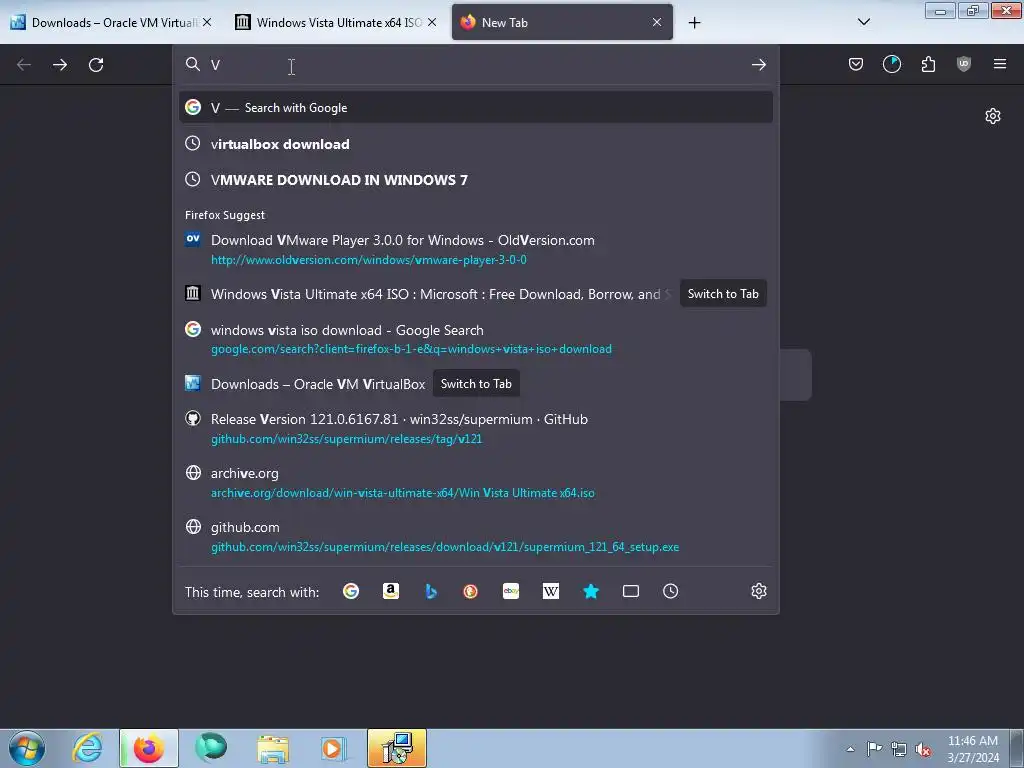
Task: Search open tabs using the tab icon
Action: pyautogui.click(x=631, y=591)
